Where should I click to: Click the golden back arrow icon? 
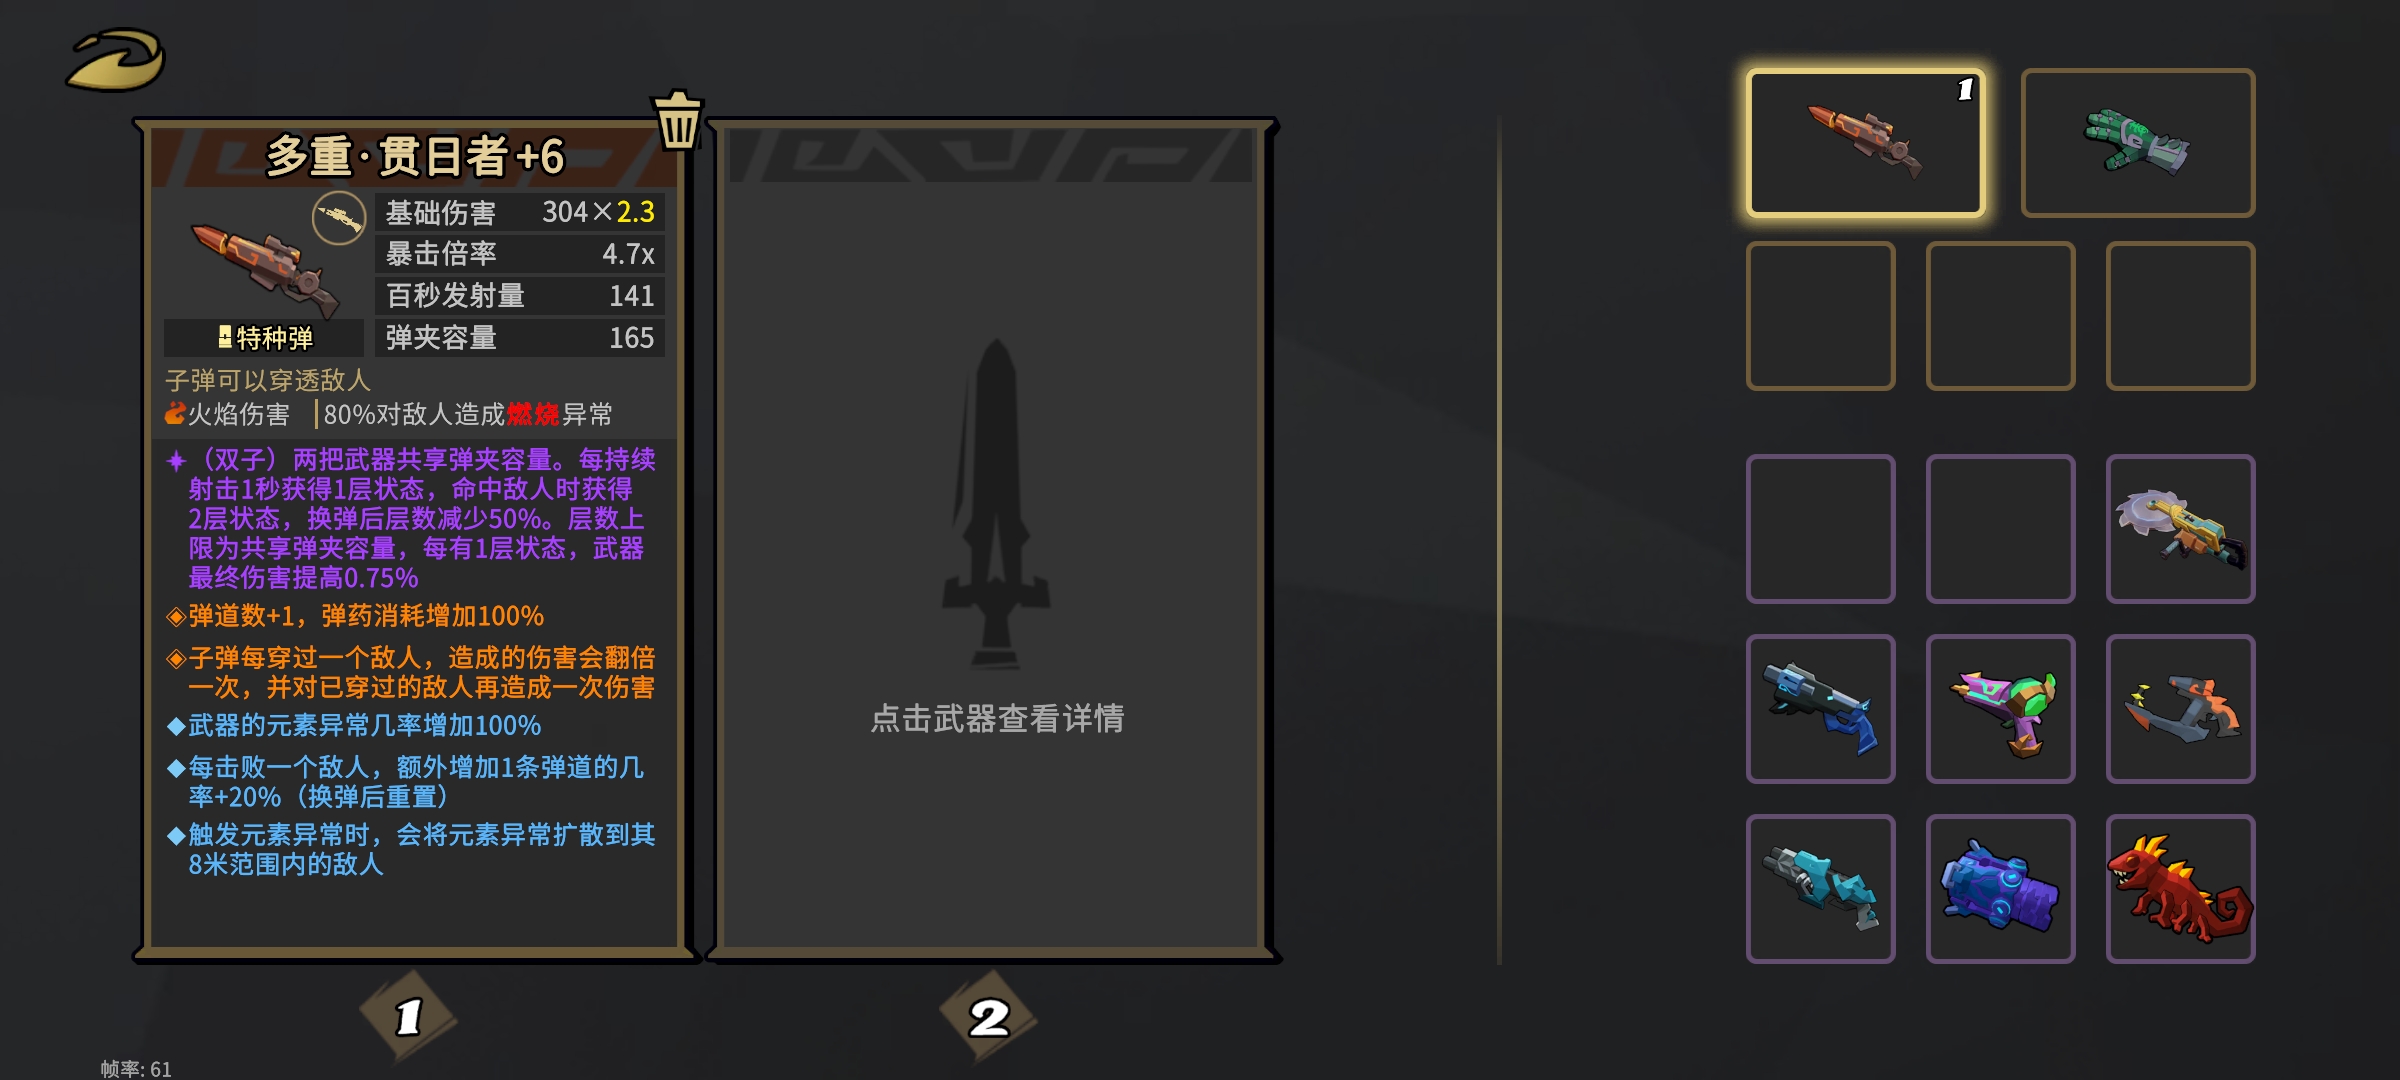(116, 60)
